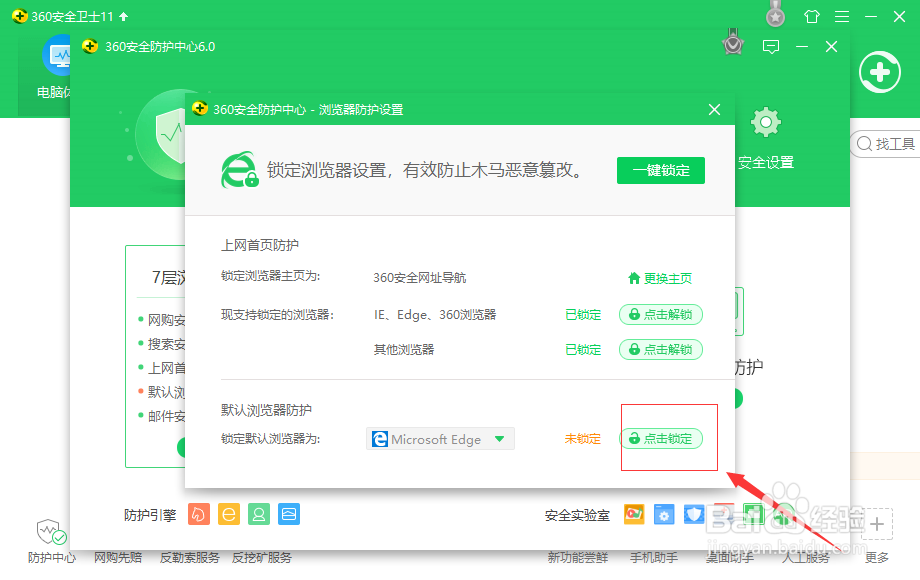This screenshot has height=580, width=920.
Task: Select the green person protection engine icon
Action: point(259,514)
